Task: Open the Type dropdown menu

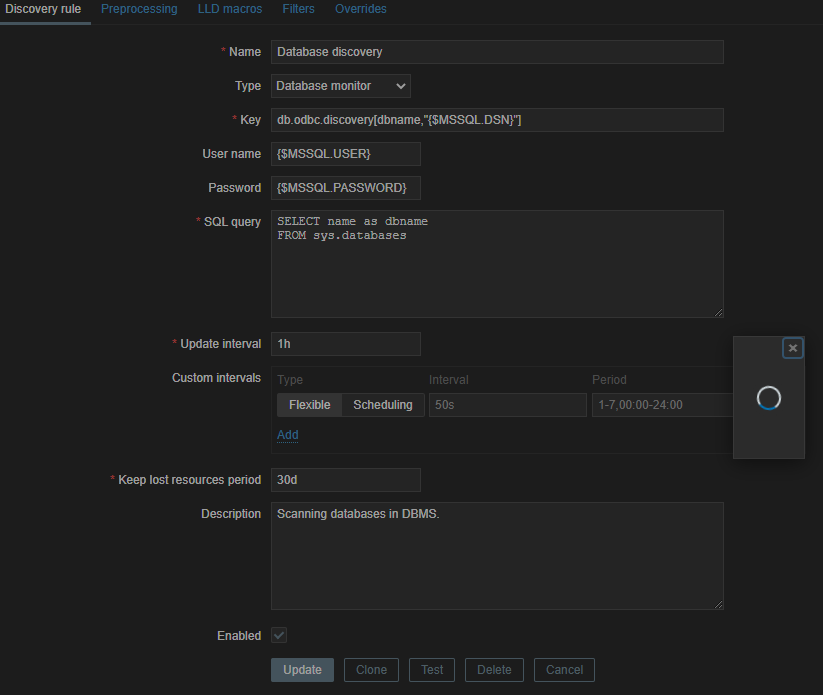Action: [340, 86]
